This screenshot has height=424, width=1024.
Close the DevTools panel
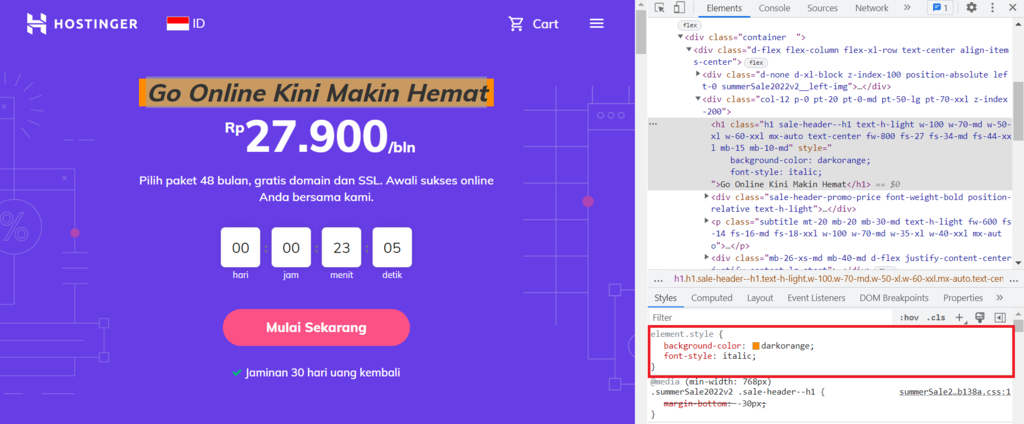coord(1012,8)
